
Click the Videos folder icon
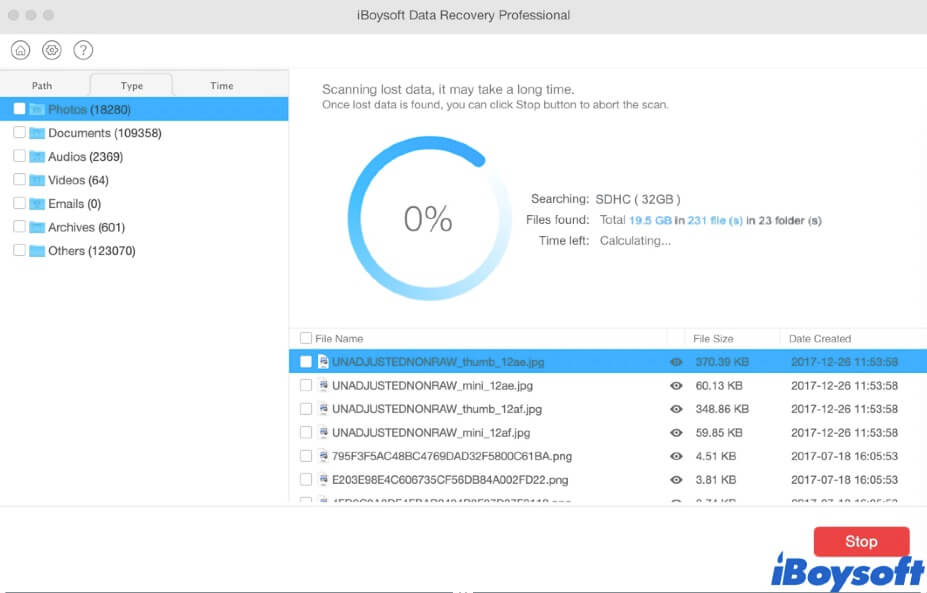[x=37, y=180]
